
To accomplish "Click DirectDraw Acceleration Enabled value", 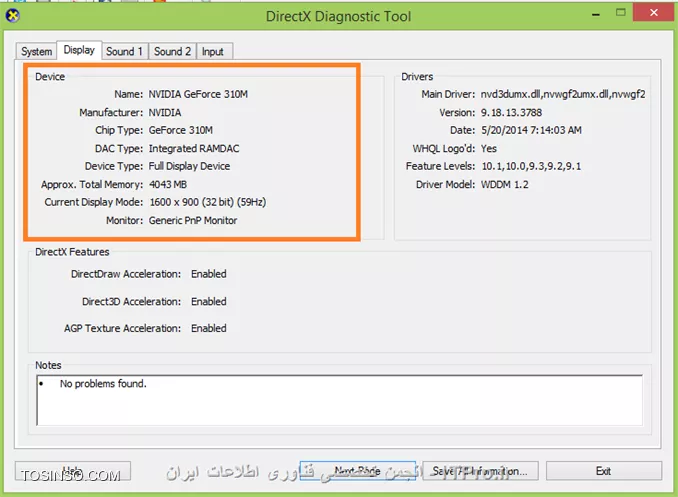I will [209, 274].
